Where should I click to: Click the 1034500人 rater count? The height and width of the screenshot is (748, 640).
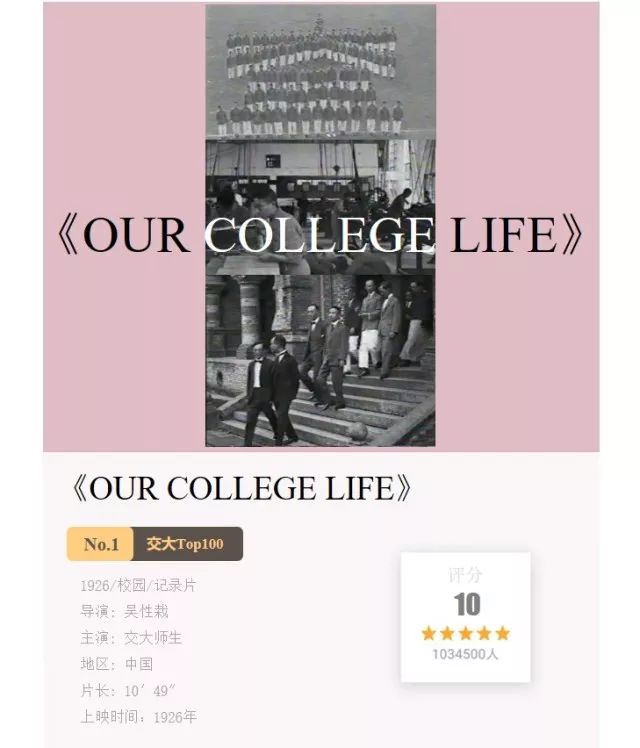(465, 654)
